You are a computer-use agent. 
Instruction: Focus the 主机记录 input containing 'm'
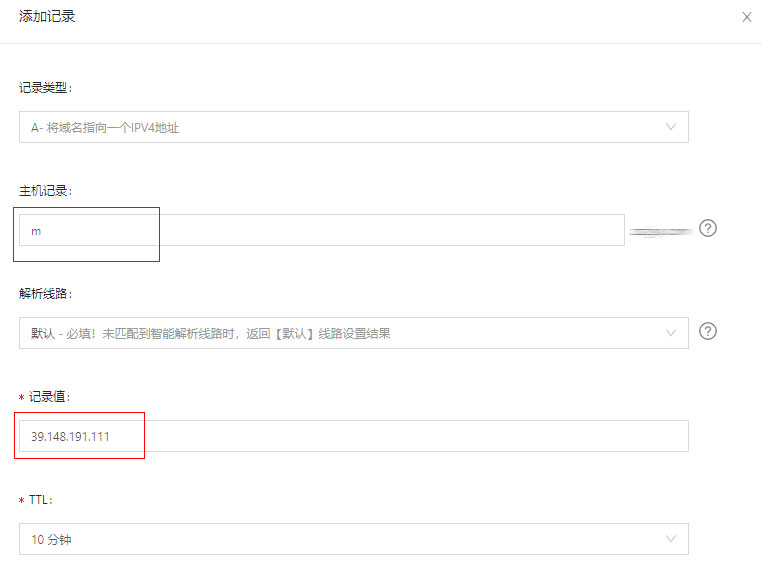(320, 230)
